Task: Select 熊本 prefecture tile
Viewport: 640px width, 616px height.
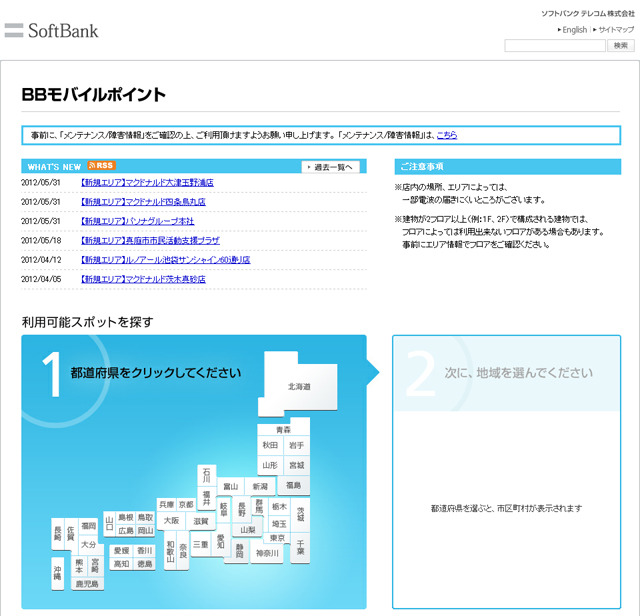Action: tap(79, 566)
